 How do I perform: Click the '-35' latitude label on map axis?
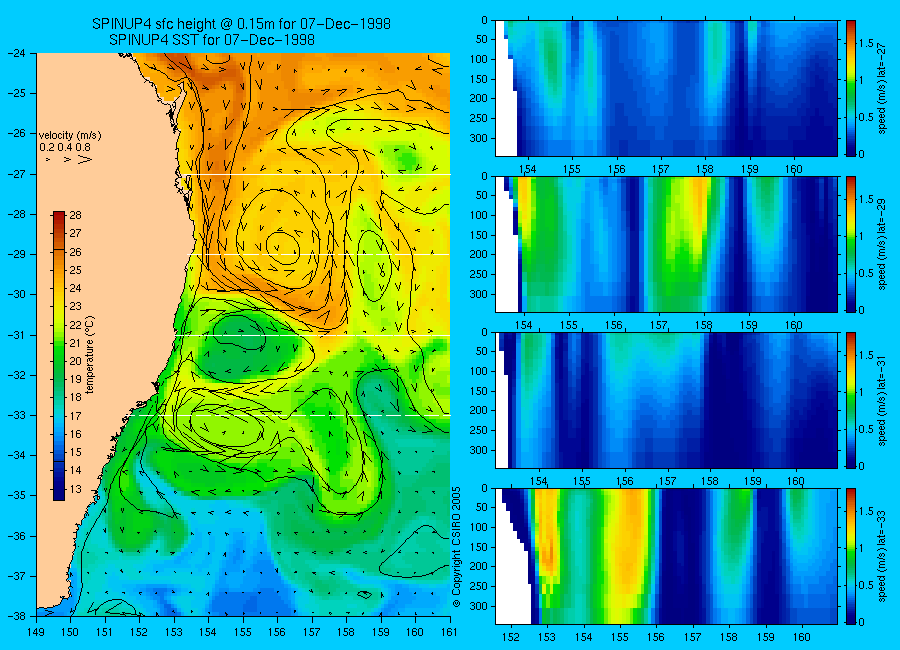click(x=15, y=495)
